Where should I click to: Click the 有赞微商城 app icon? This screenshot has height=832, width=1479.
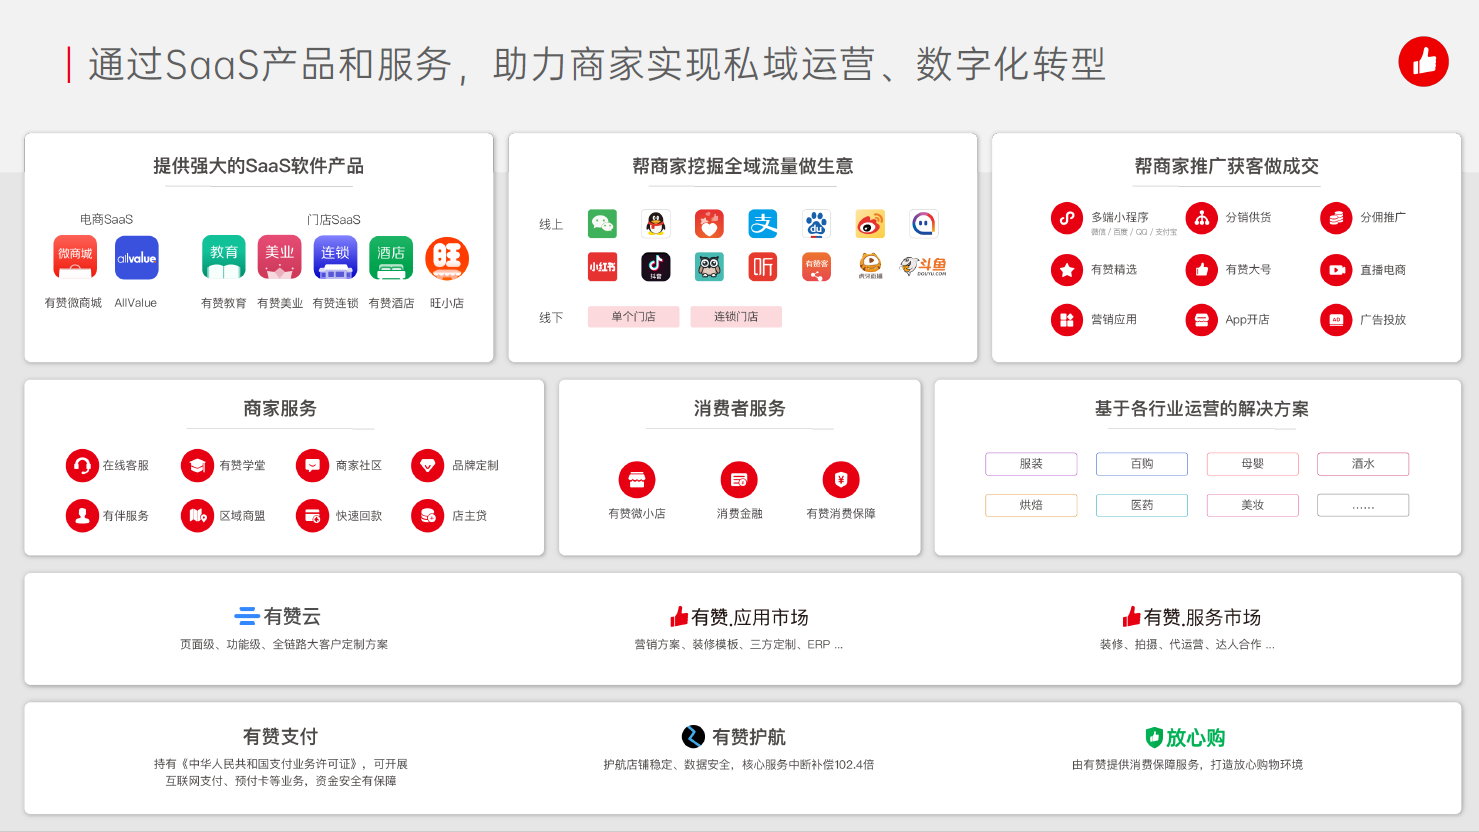pos(75,258)
